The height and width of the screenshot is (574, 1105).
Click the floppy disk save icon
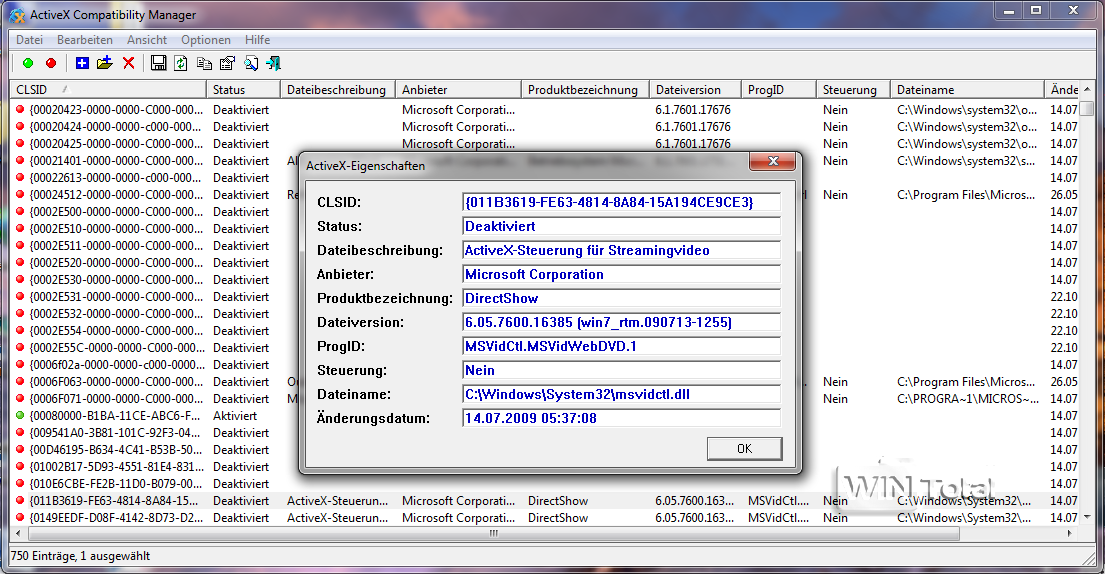pyautogui.click(x=159, y=63)
